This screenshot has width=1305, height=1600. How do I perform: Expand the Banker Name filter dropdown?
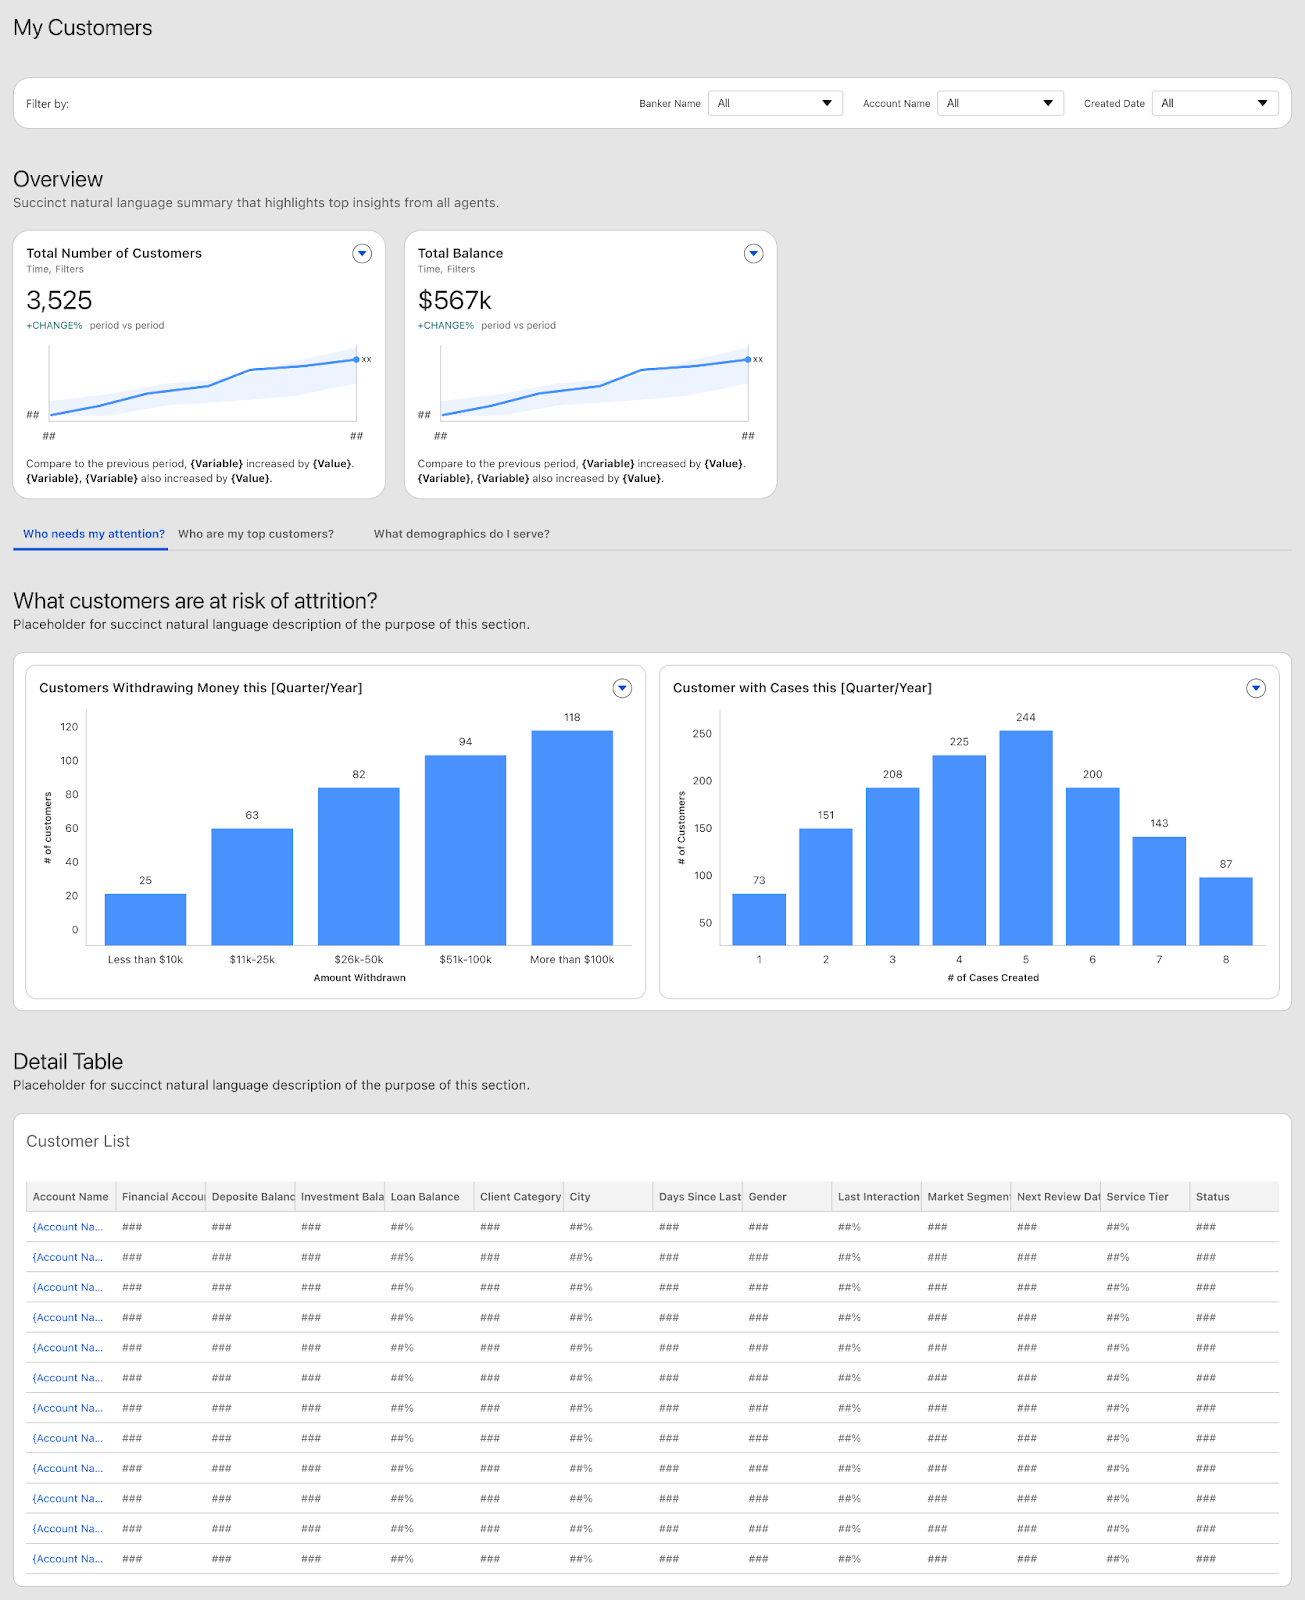(x=775, y=103)
